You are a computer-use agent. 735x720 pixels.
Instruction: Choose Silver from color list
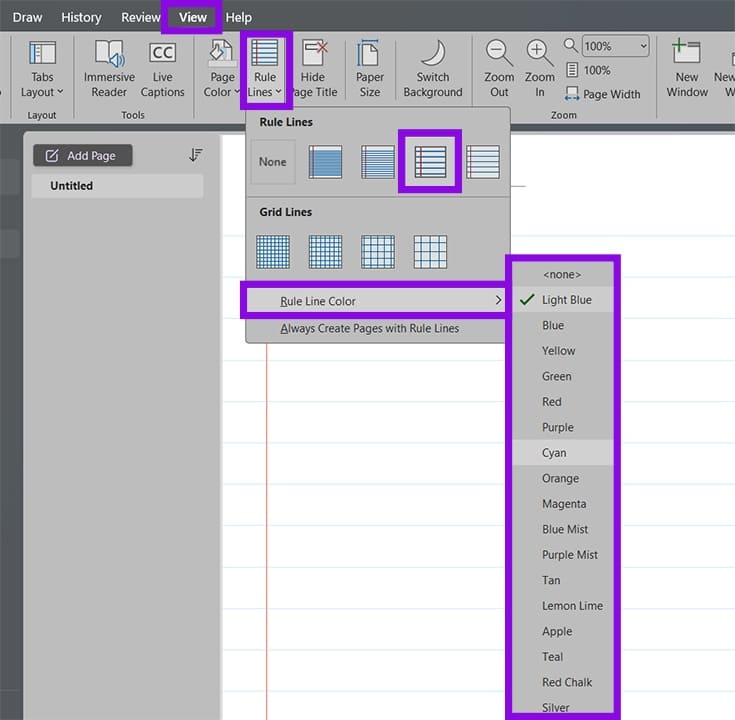click(562, 705)
